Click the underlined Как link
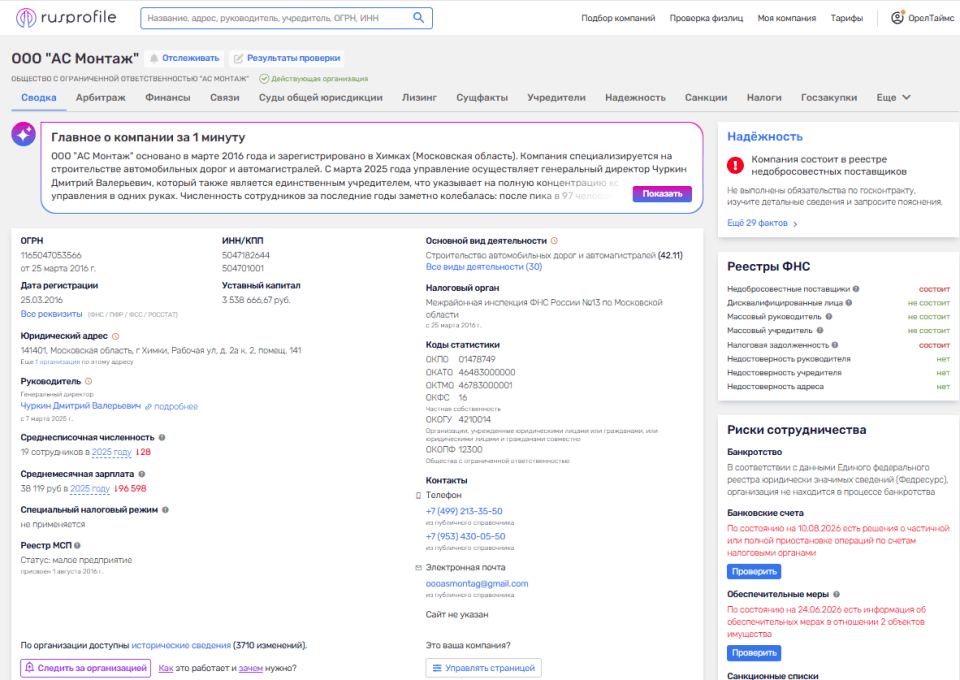This screenshot has width=960, height=680. pyautogui.click(x=166, y=668)
